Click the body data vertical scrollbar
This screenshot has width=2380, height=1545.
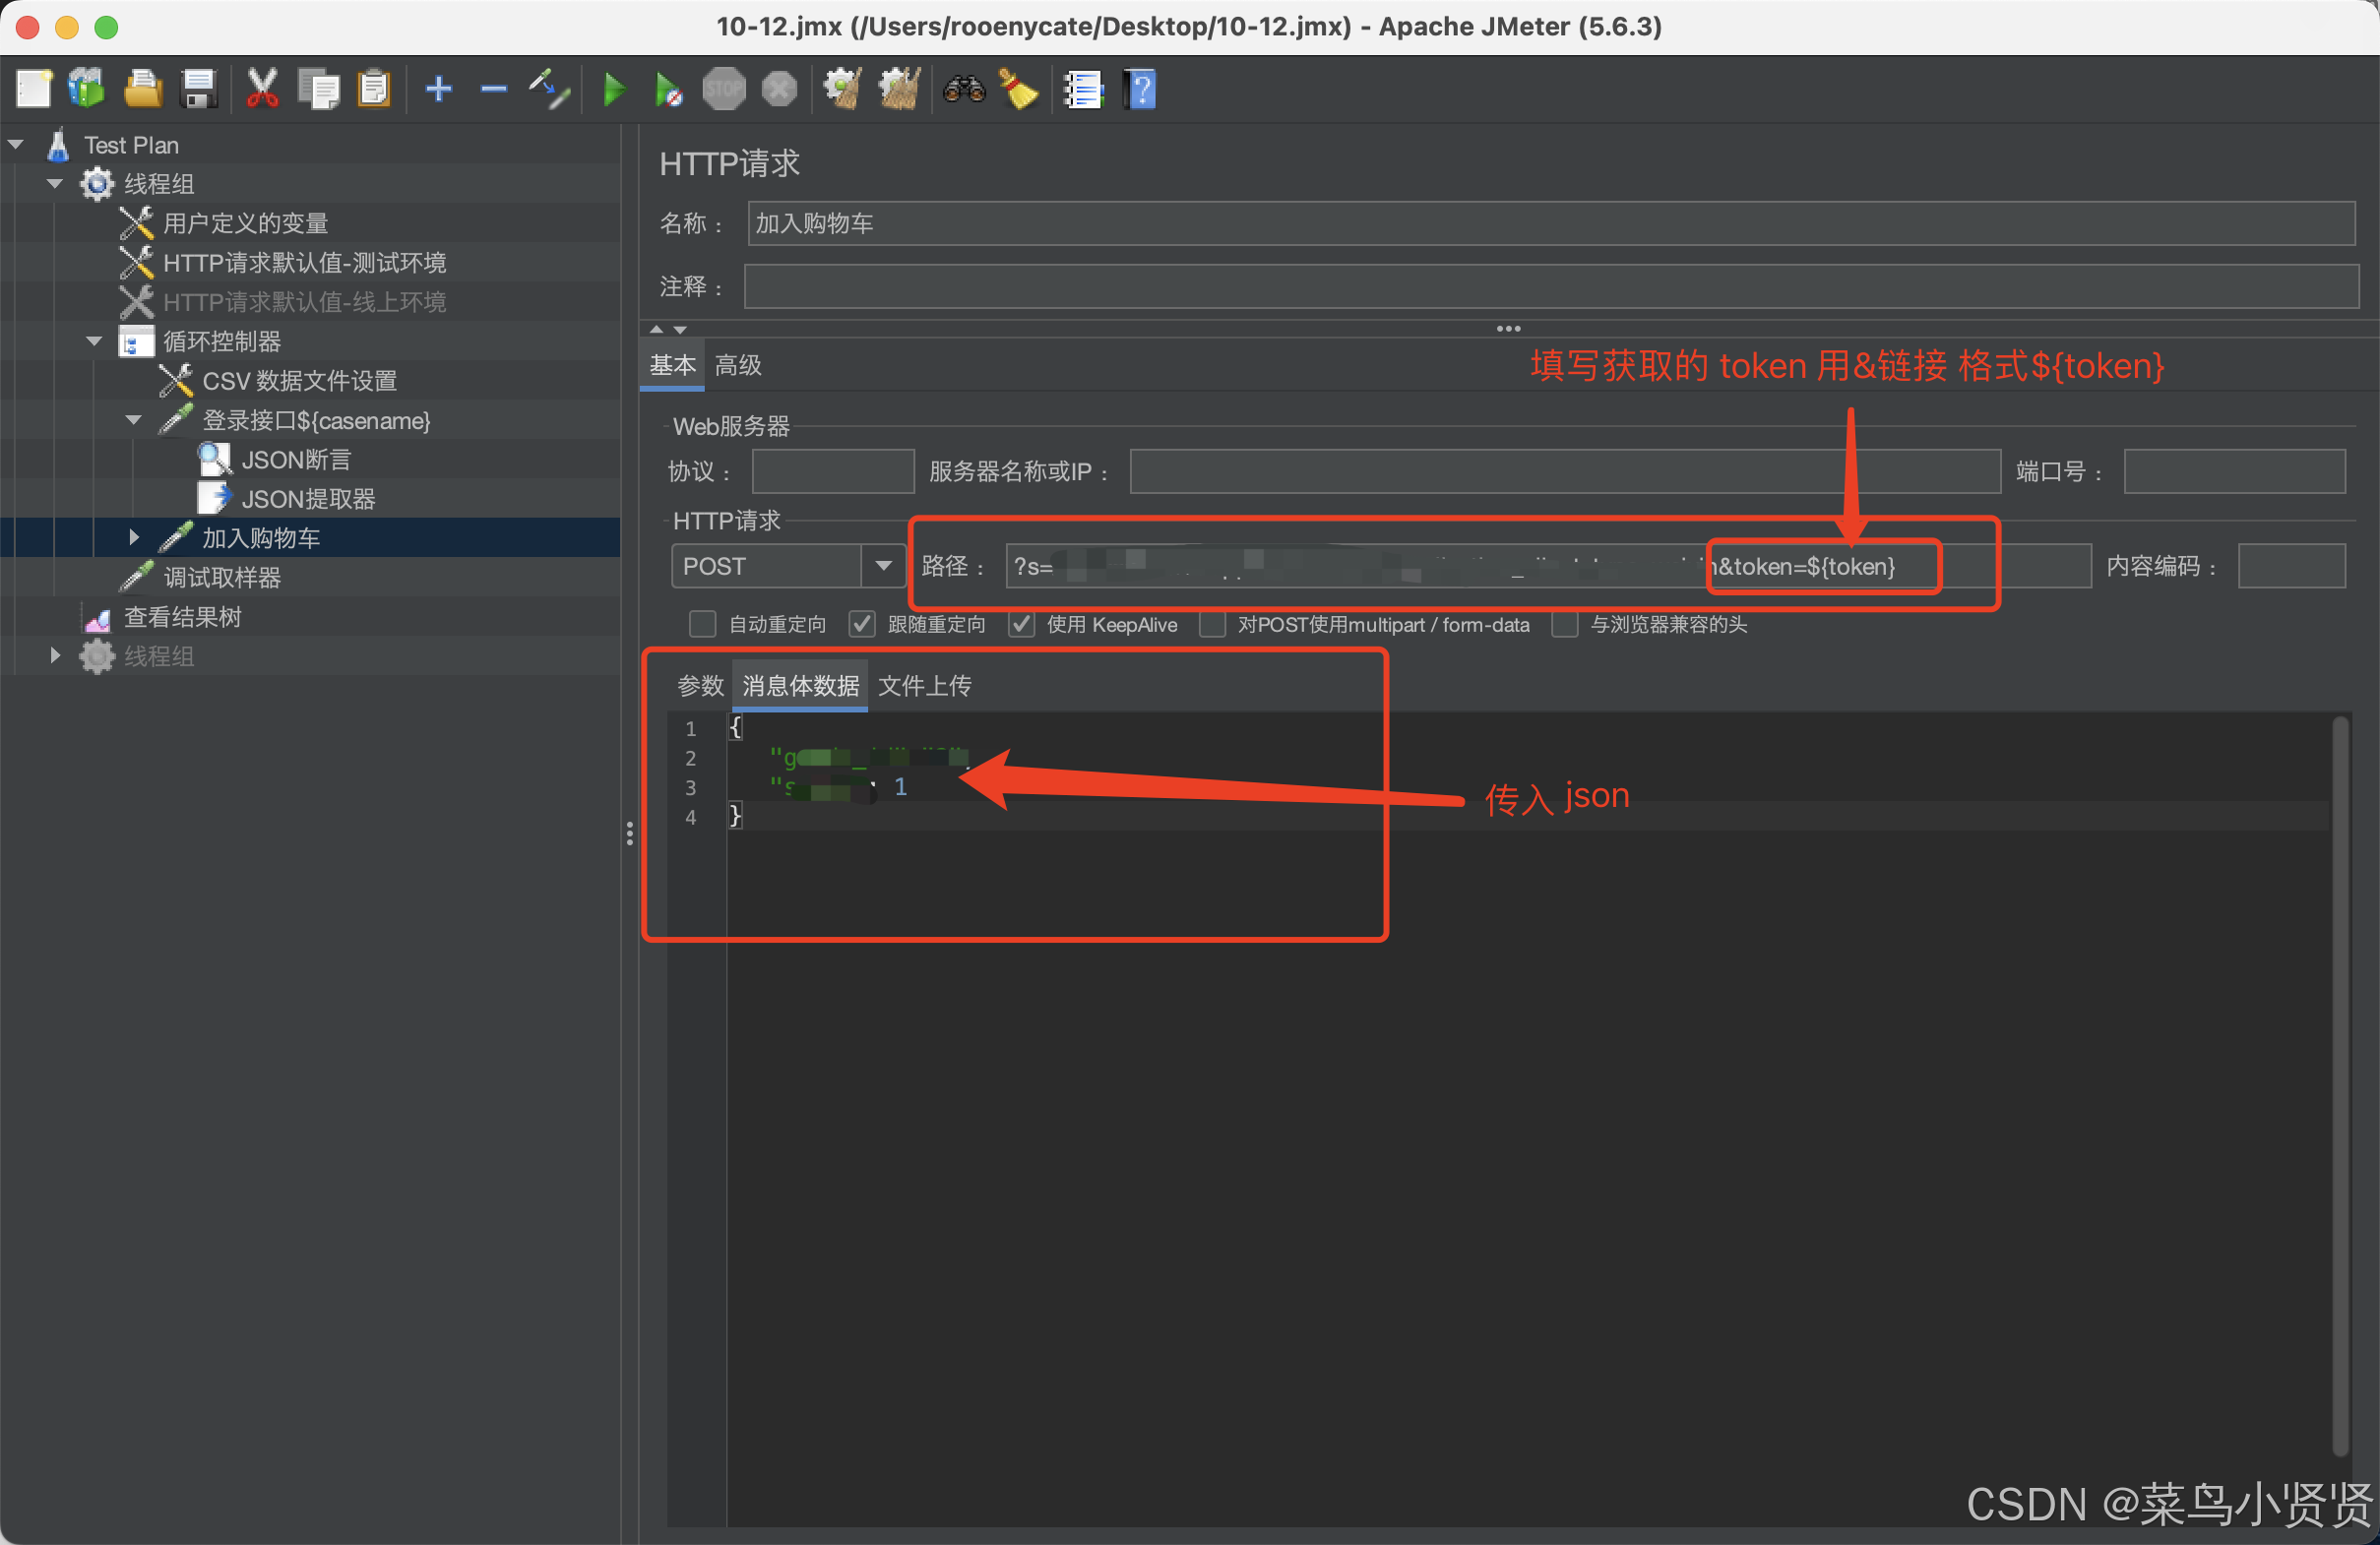2340,1085
